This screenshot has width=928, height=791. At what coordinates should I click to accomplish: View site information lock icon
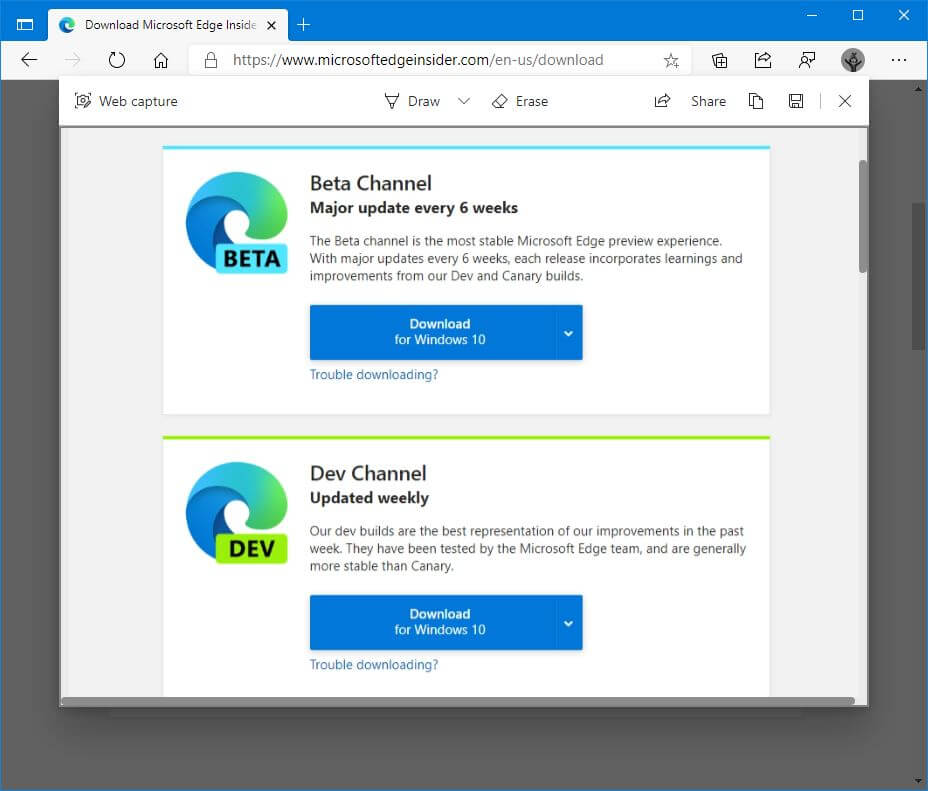point(211,60)
